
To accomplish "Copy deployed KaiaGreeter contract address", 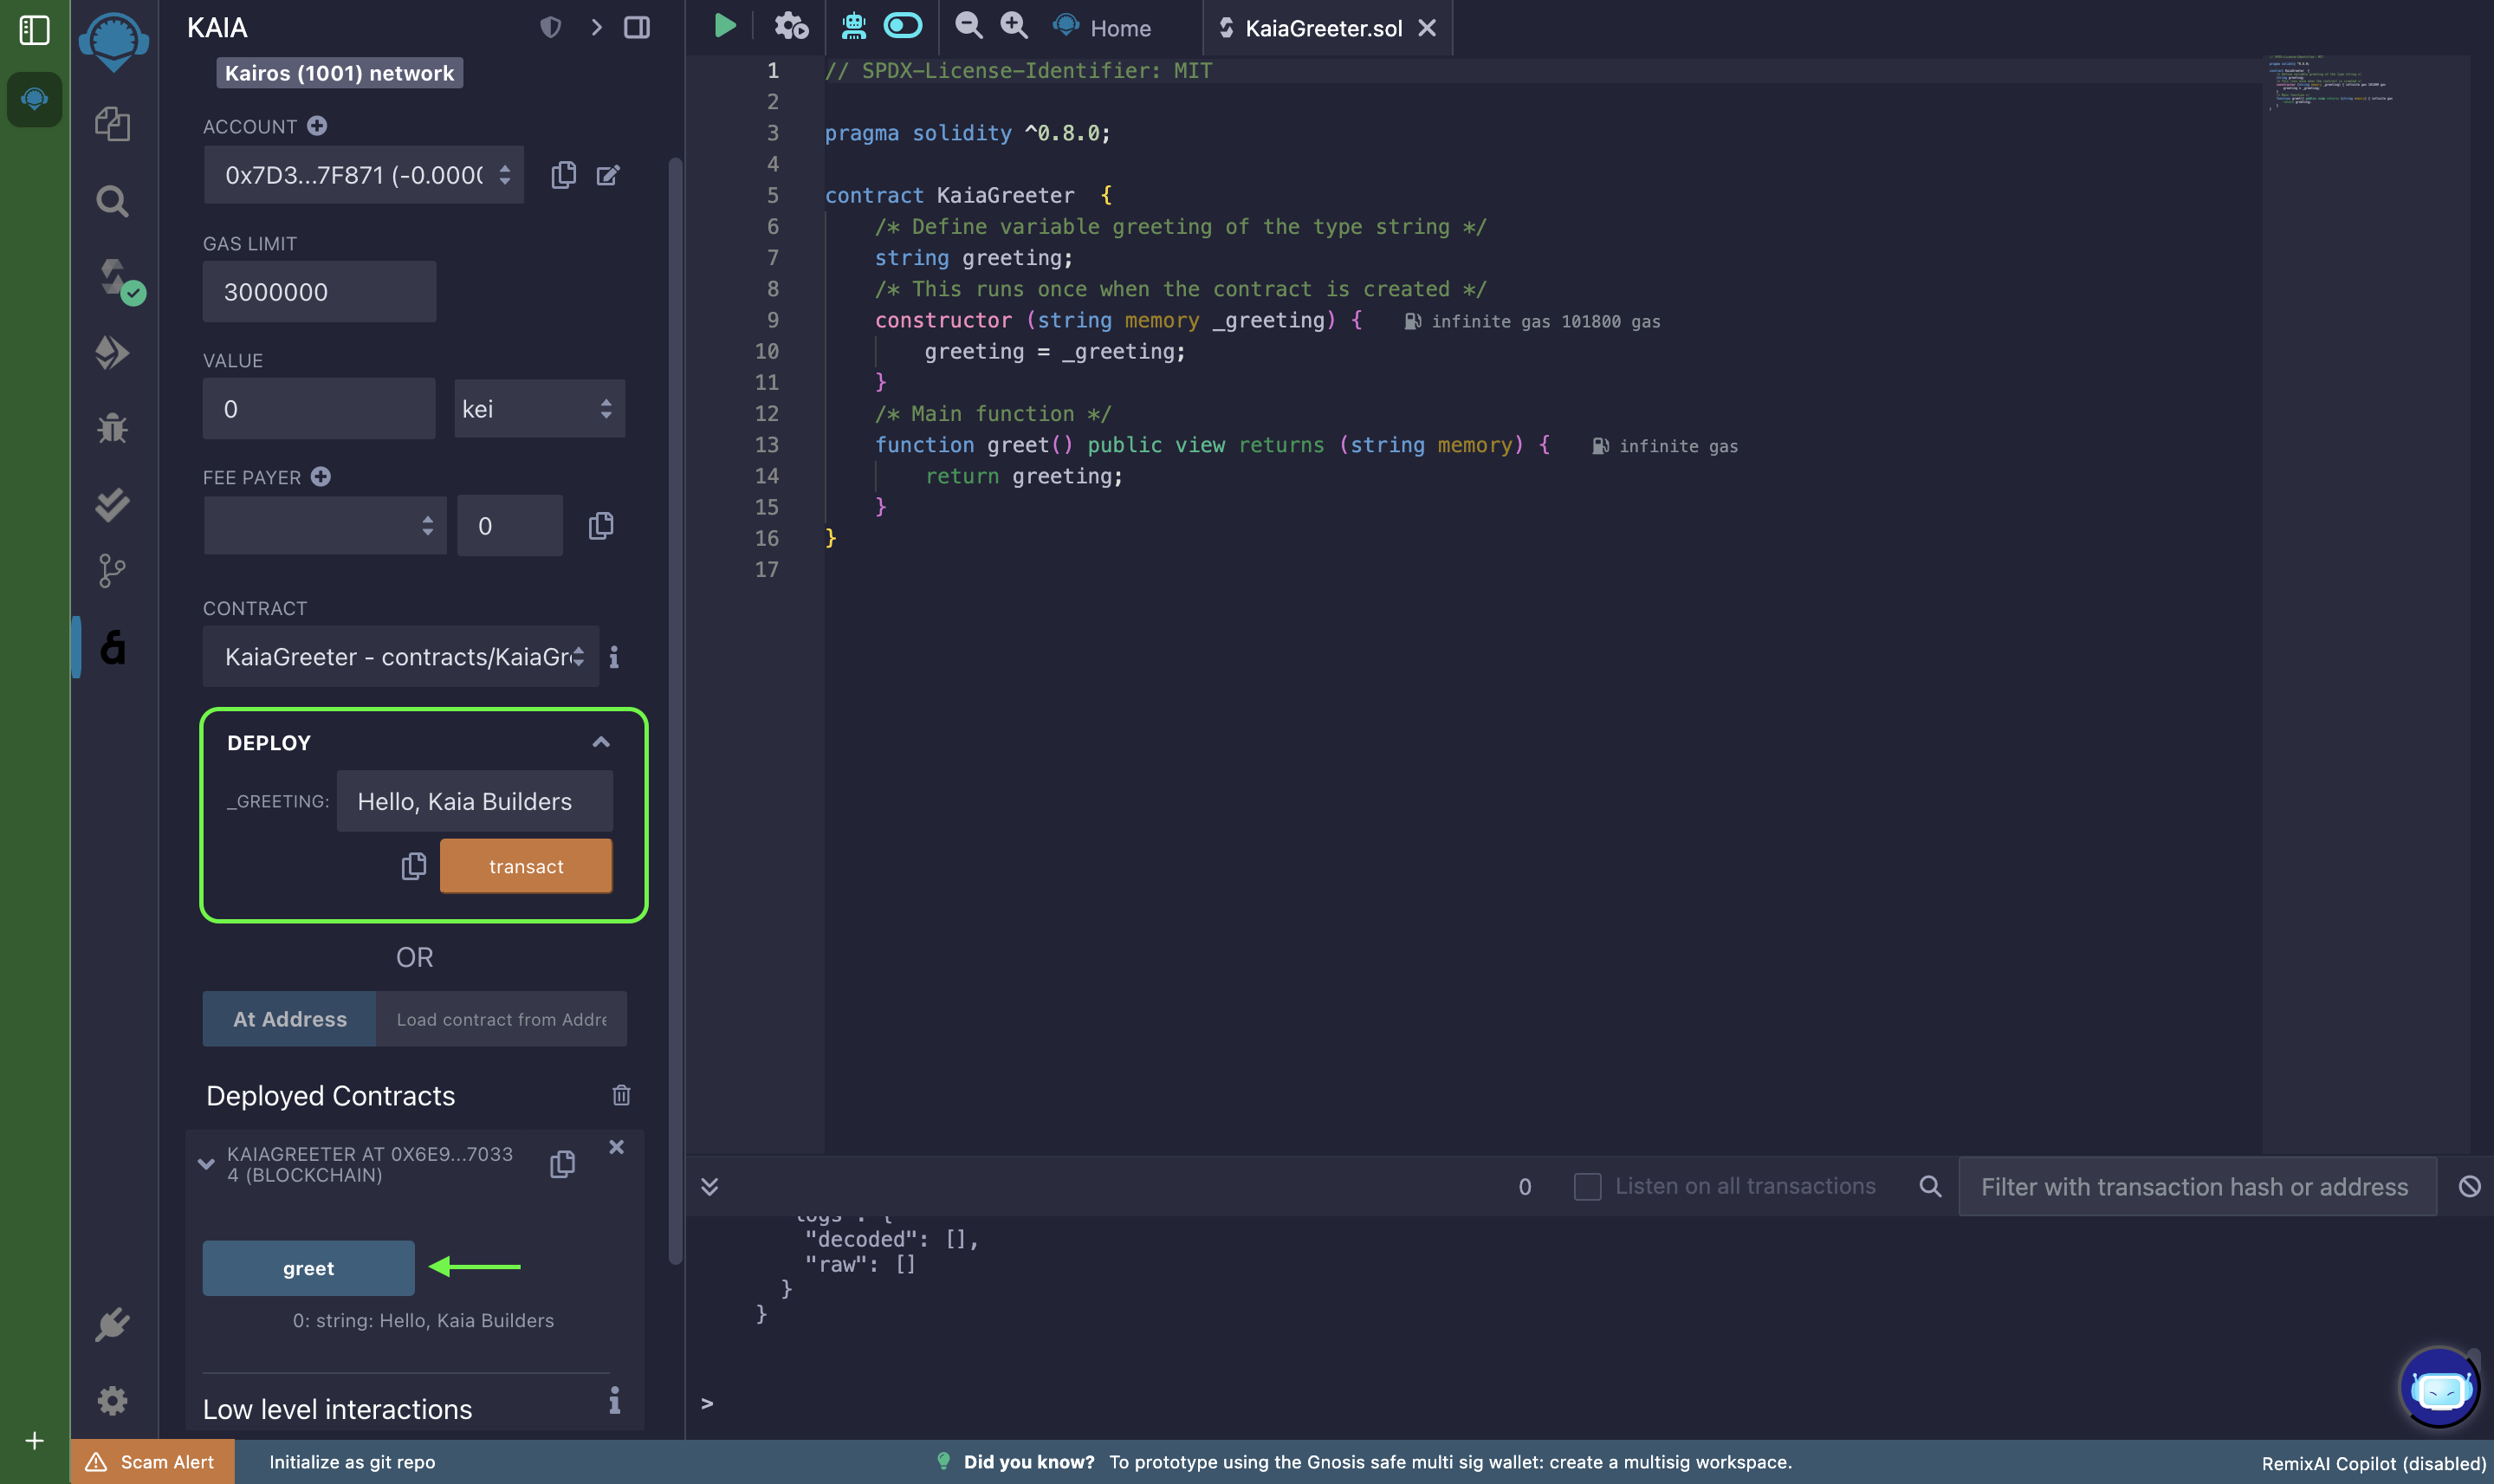I will pos(562,1164).
